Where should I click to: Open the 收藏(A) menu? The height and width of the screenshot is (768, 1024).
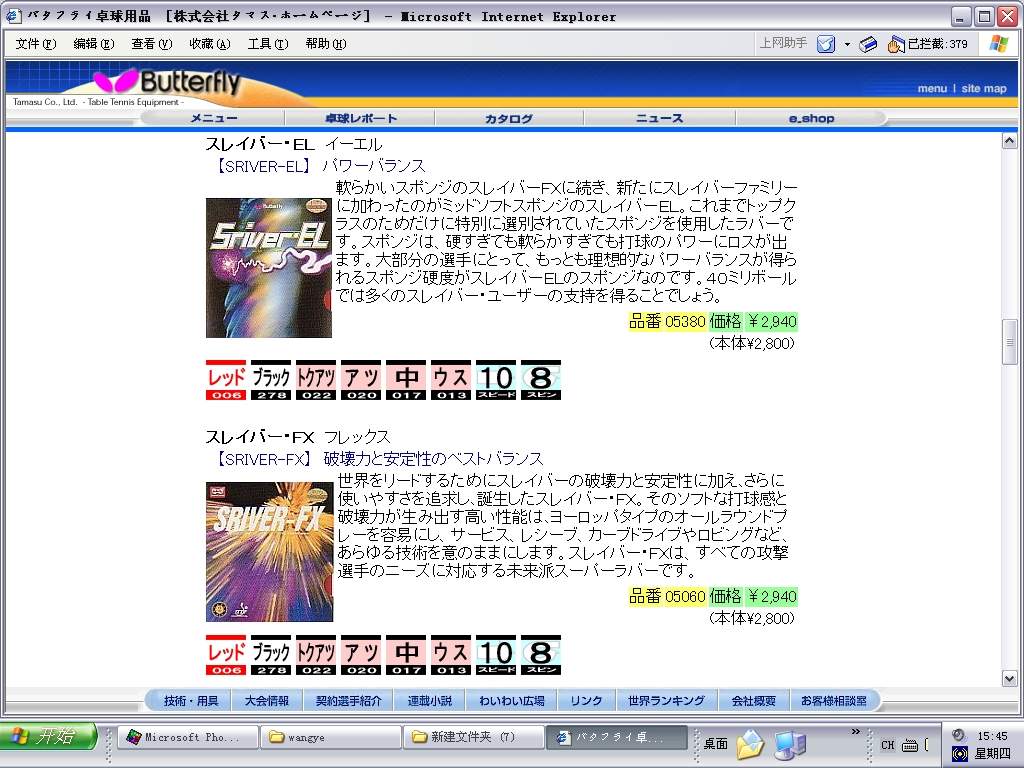point(210,44)
